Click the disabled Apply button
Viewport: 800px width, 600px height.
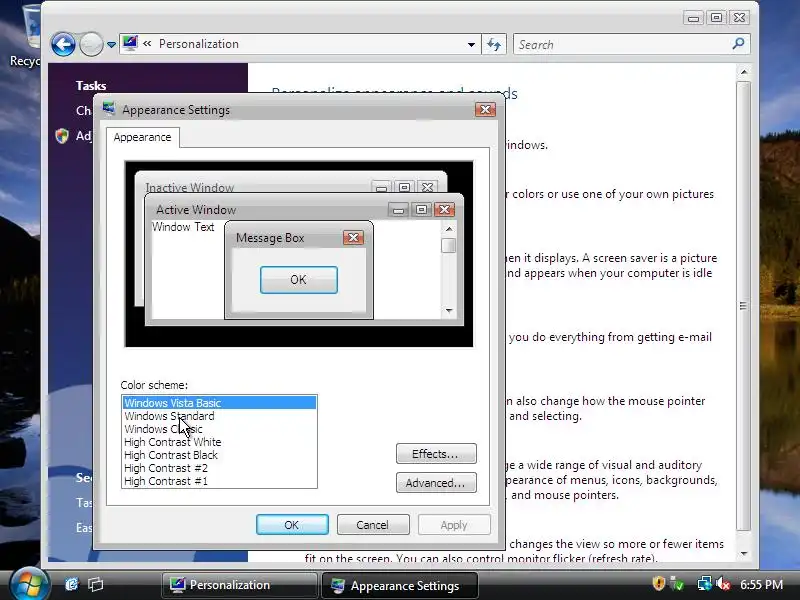coord(454,525)
